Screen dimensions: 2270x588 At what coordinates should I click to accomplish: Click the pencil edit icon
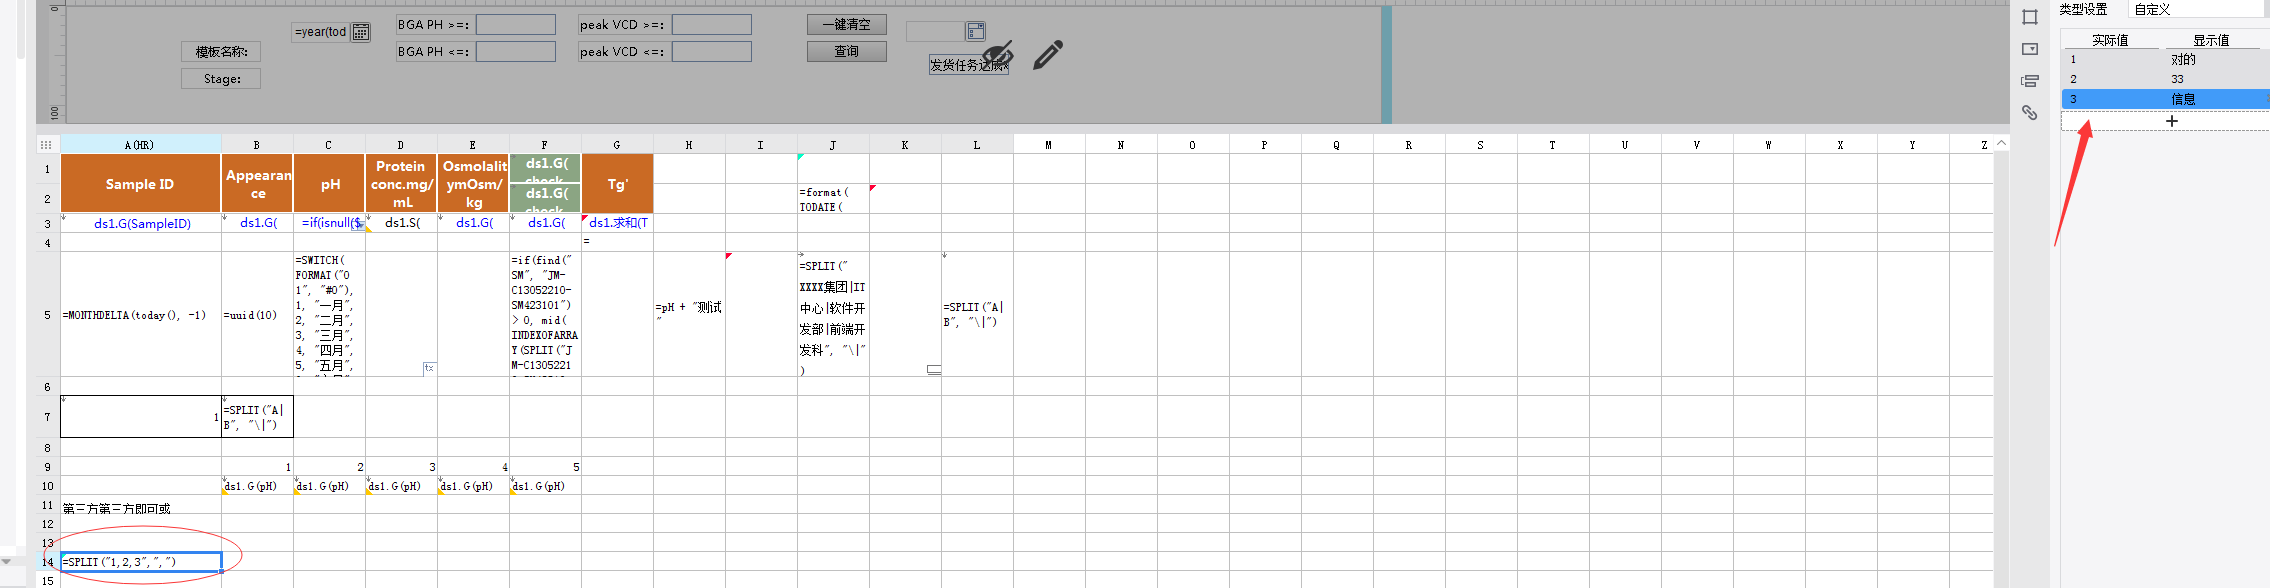[x=1048, y=54]
